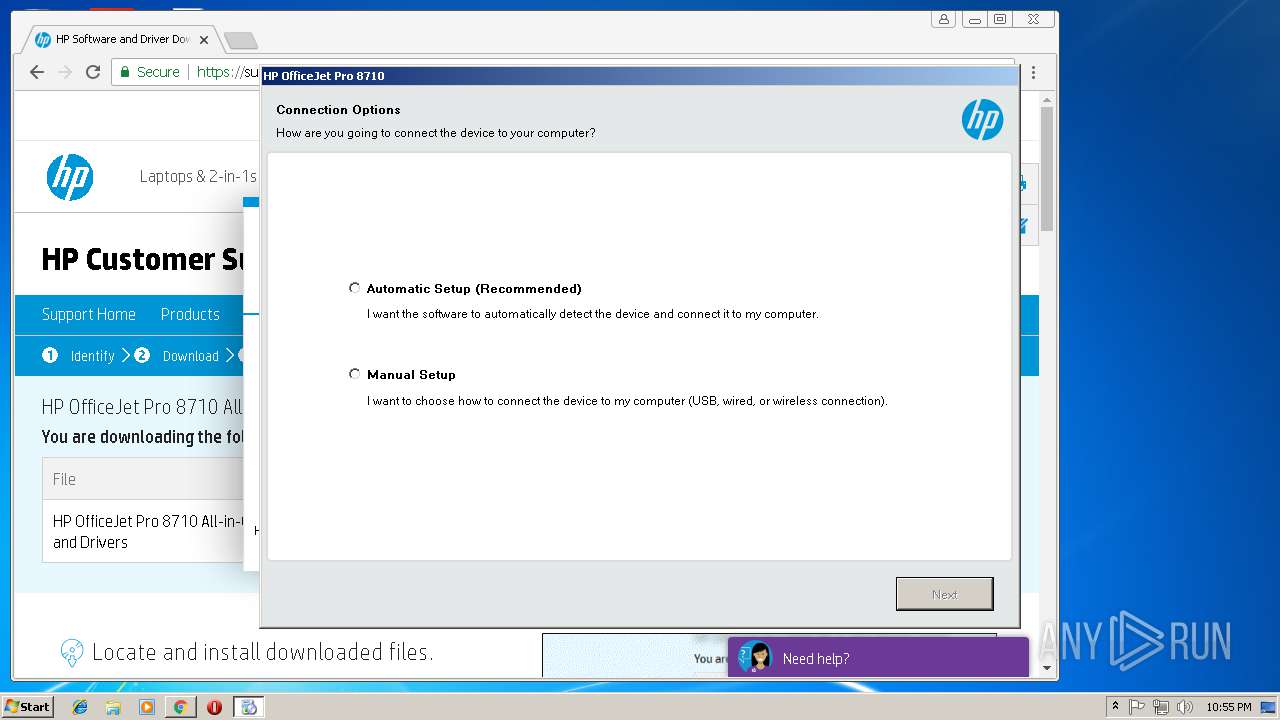
Task: Click the Locate and install downloaded files text
Action: [262, 653]
